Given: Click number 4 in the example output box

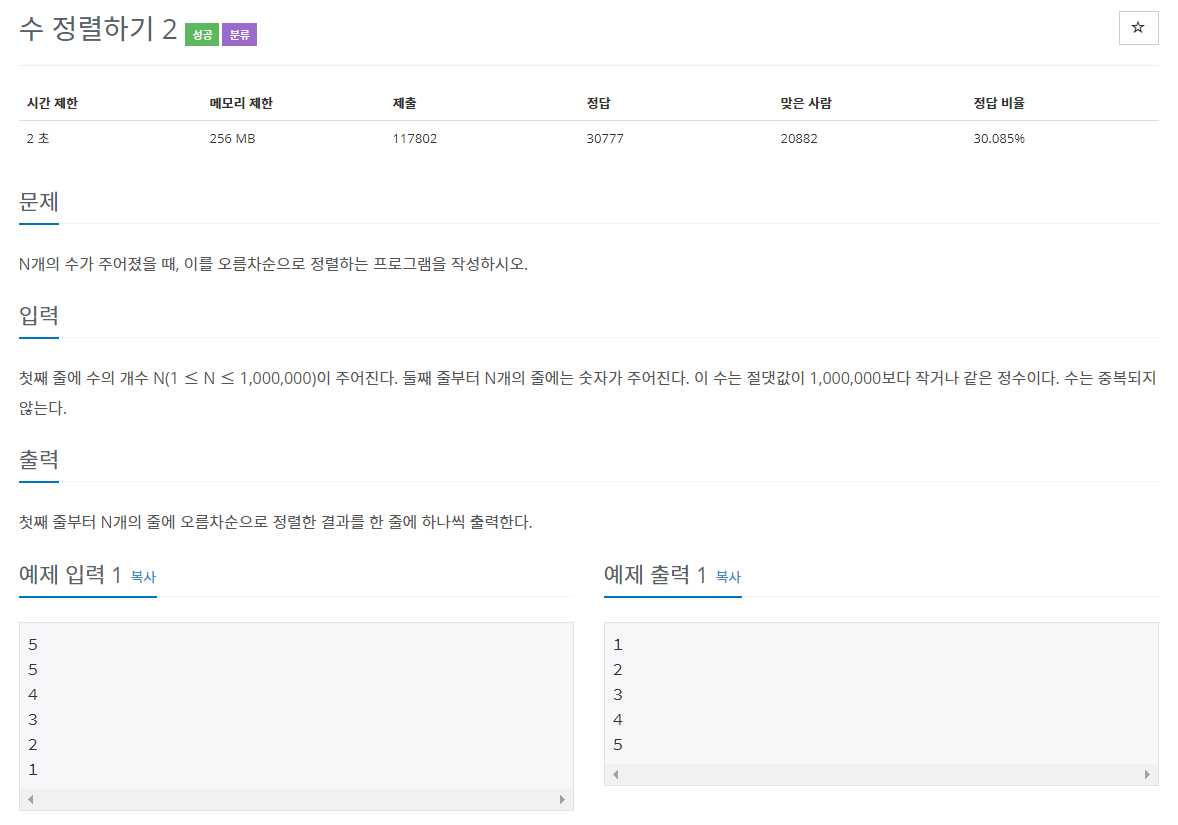Looking at the screenshot, I should [618, 719].
